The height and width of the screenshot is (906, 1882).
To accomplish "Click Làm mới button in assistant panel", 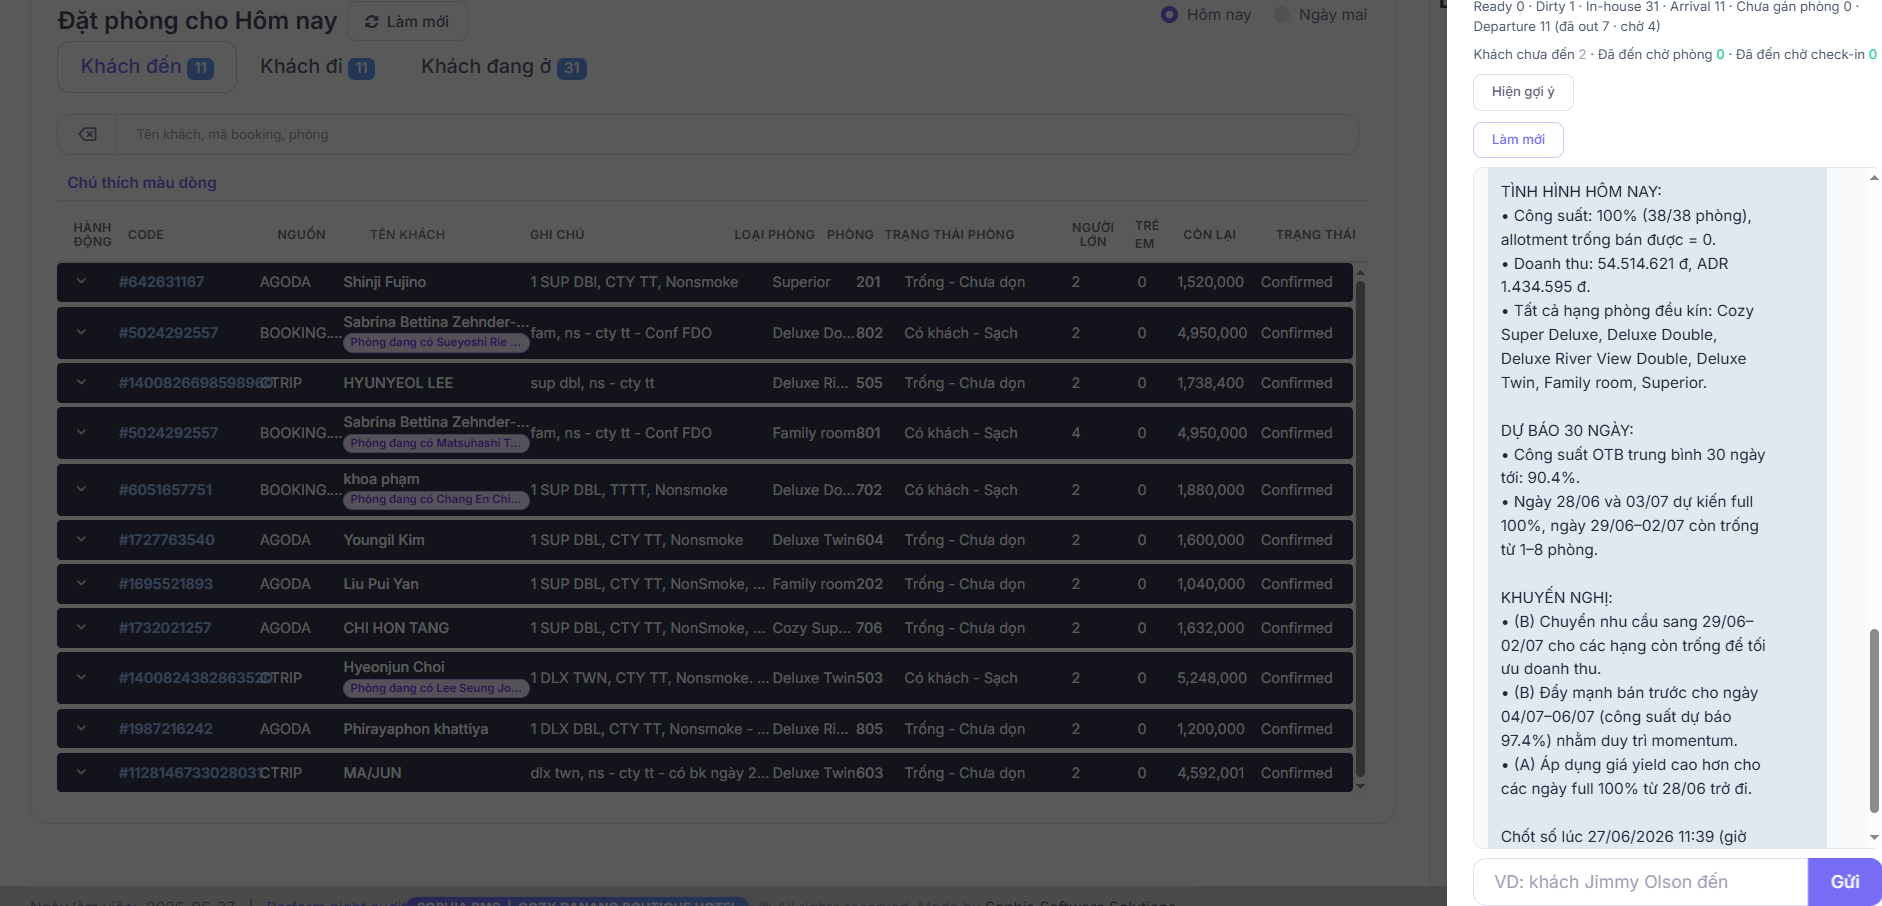I will 1518,140.
